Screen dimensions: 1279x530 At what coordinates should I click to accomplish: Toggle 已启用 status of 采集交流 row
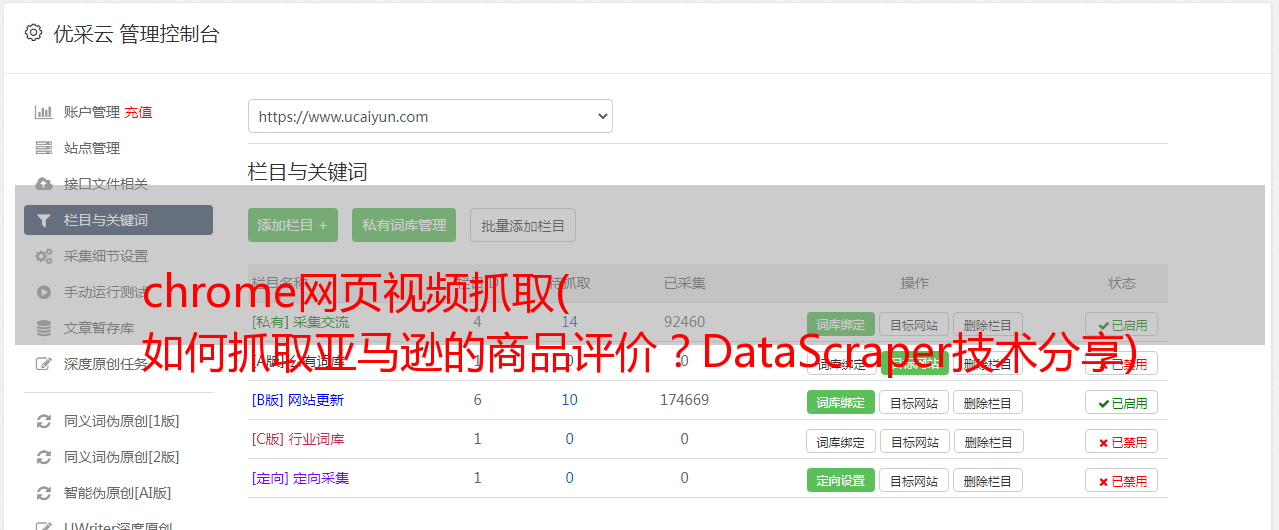[x=1121, y=325]
